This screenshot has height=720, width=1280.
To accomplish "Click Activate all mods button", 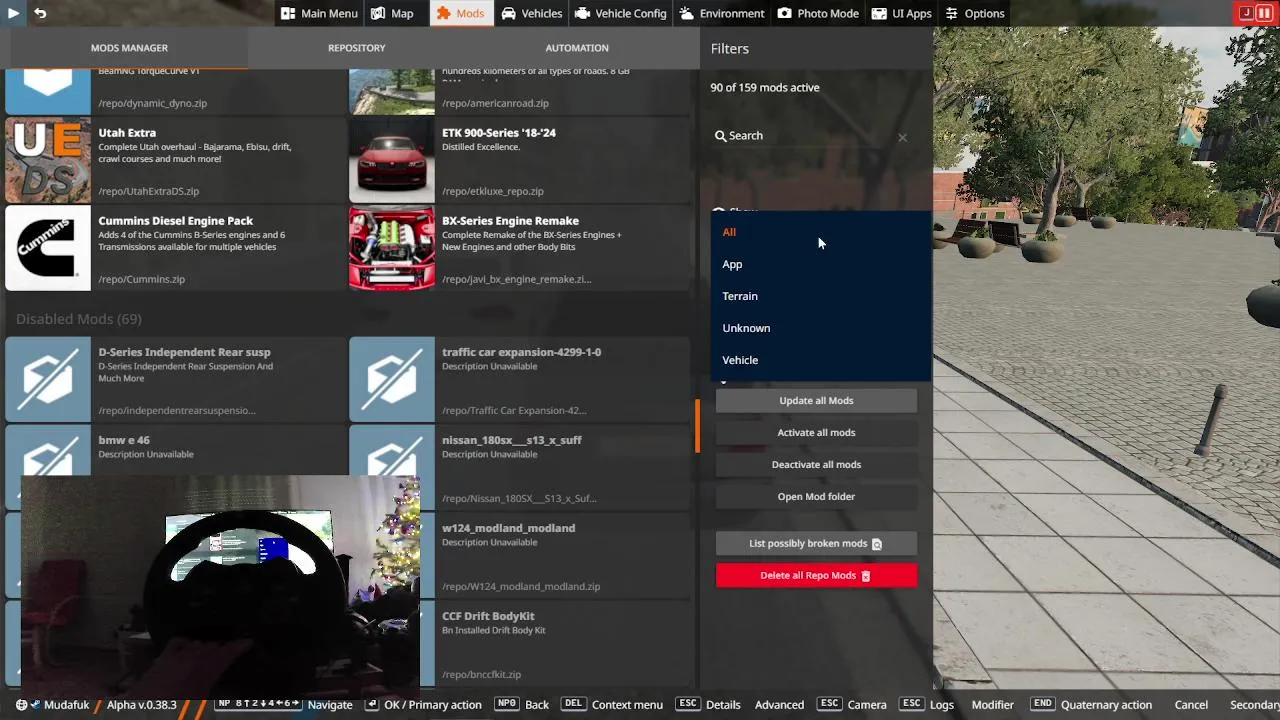I will click(x=816, y=433).
